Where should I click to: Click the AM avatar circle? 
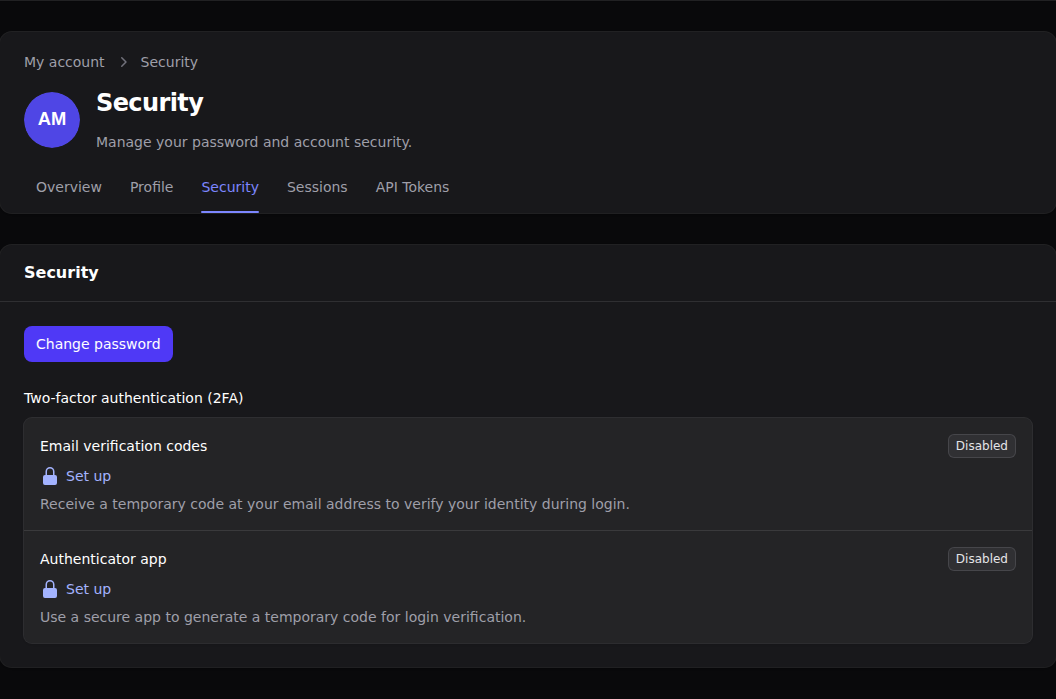(x=52, y=120)
